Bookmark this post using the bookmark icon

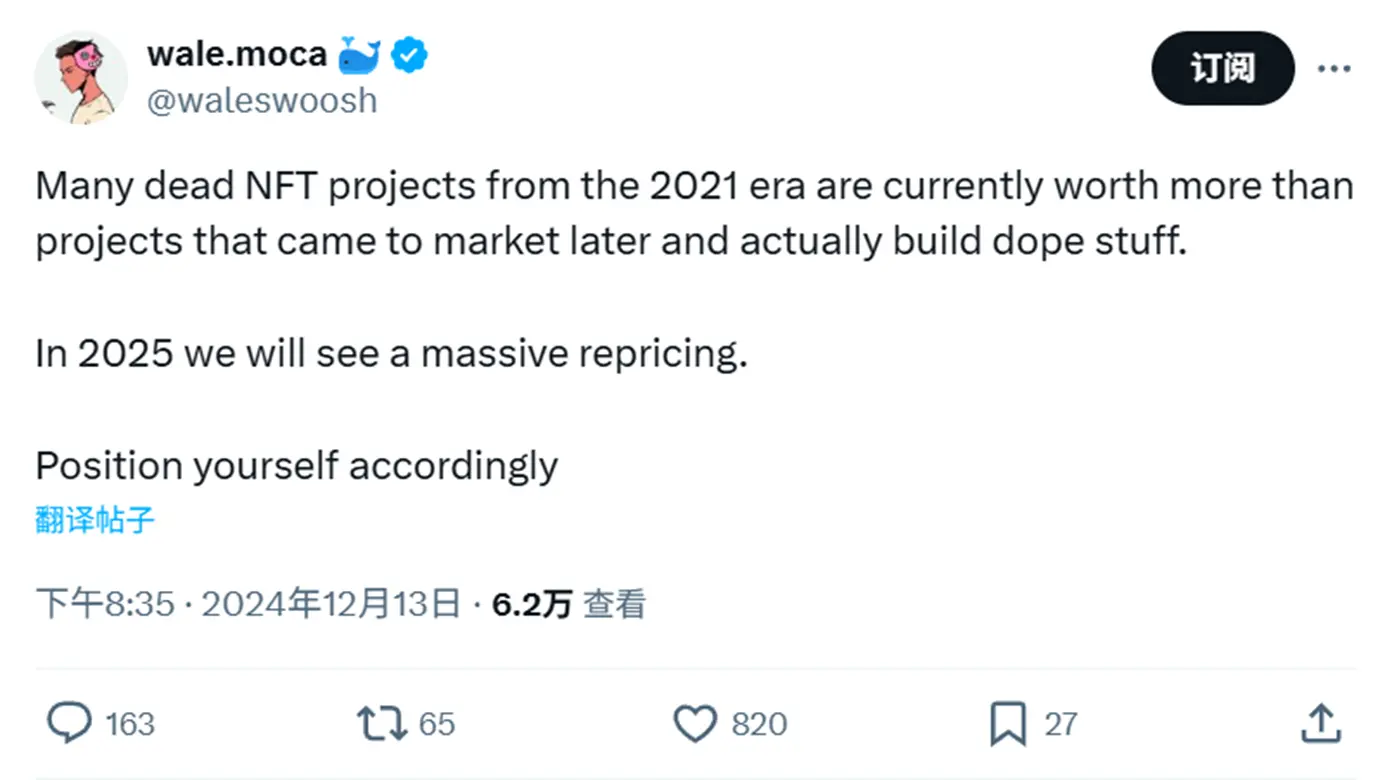(1007, 723)
